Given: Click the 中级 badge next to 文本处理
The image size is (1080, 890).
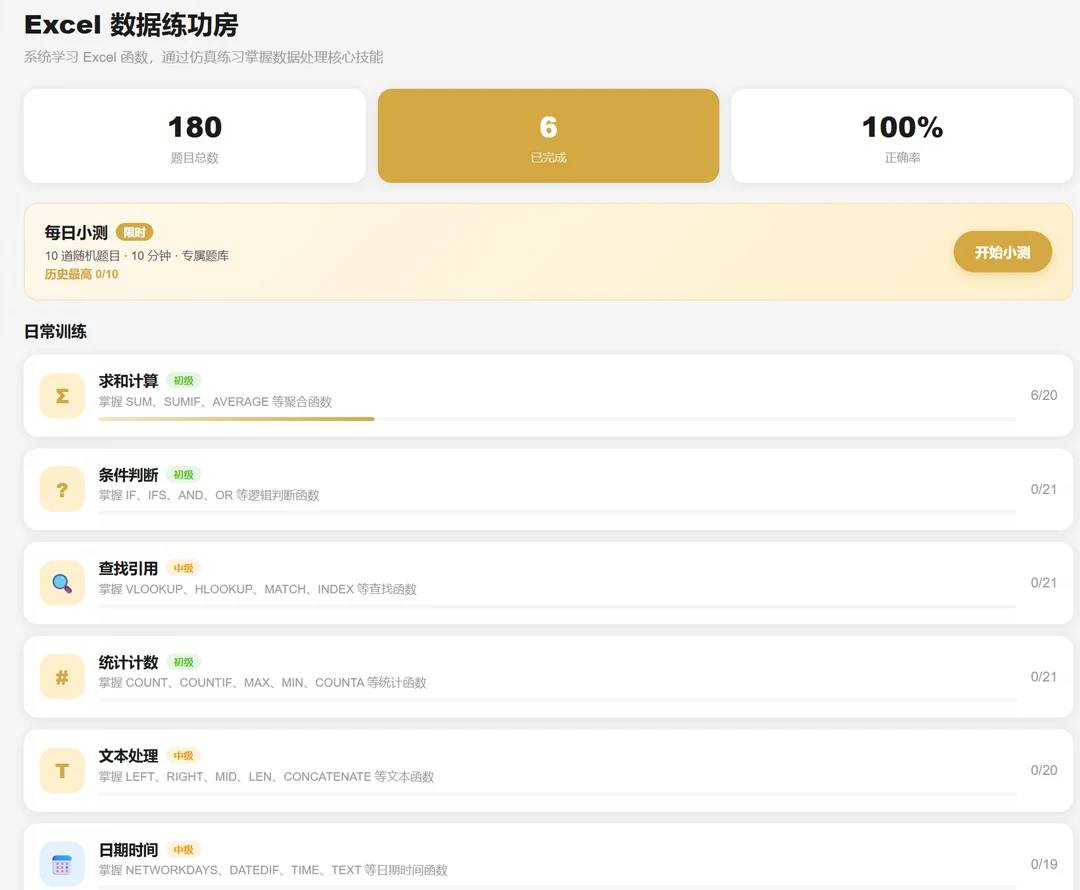Looking at the screenshot, I should (x=183, y=756).
